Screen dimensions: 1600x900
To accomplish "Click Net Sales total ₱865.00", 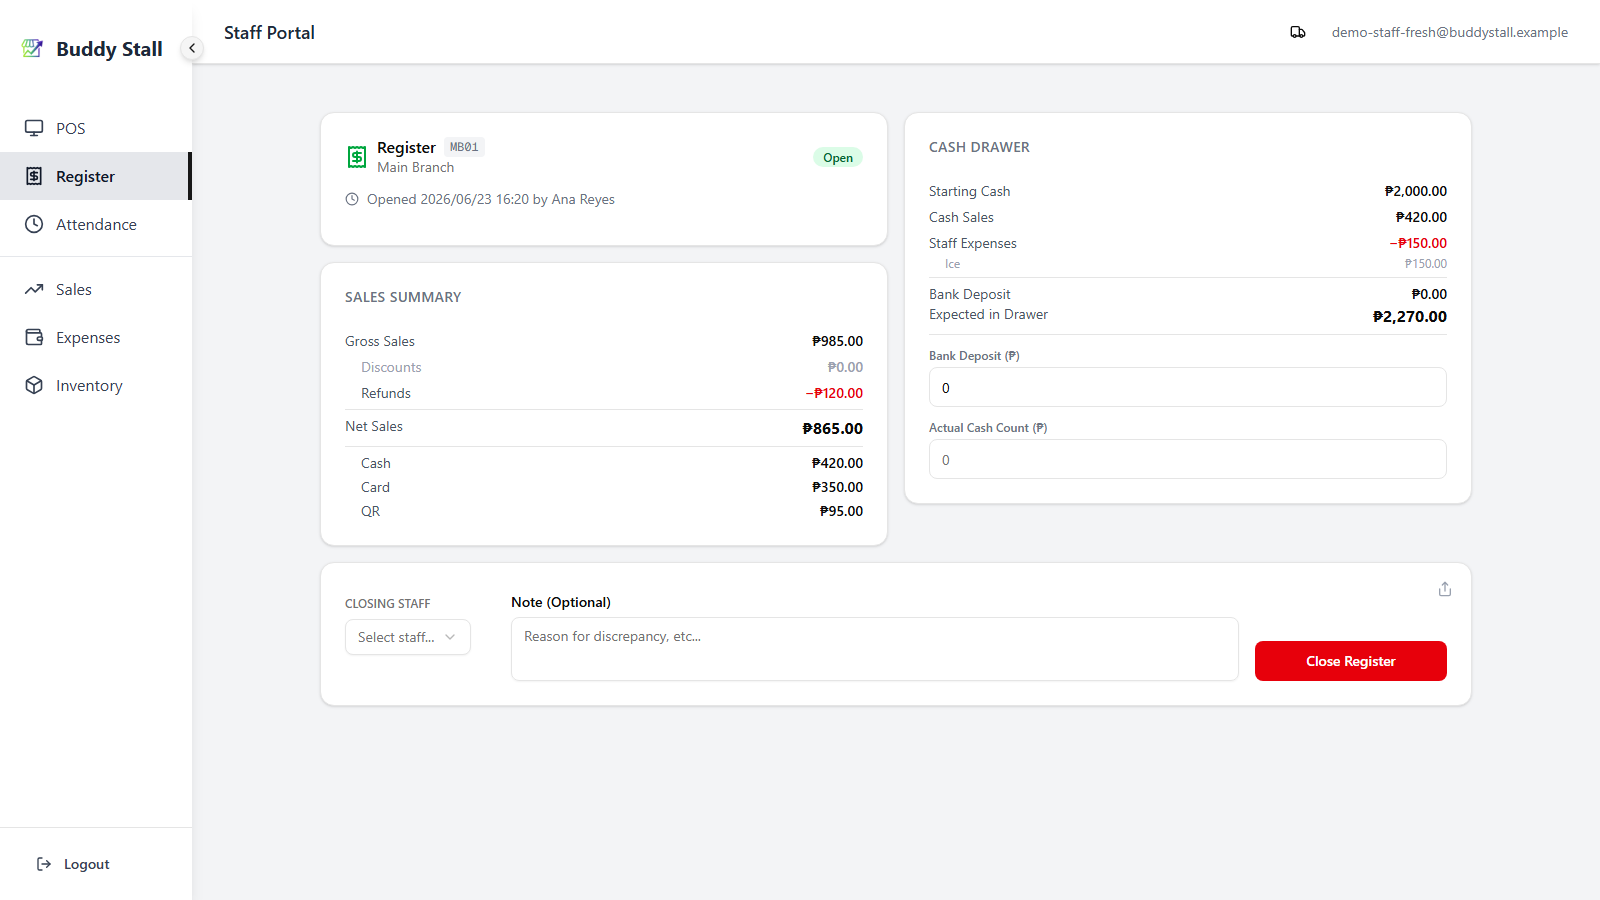I will pyautogui.click(x=832, y=428).
